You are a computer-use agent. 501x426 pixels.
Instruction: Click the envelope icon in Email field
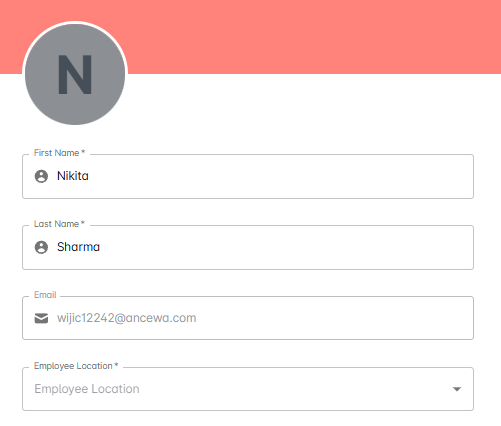(41, 318)
